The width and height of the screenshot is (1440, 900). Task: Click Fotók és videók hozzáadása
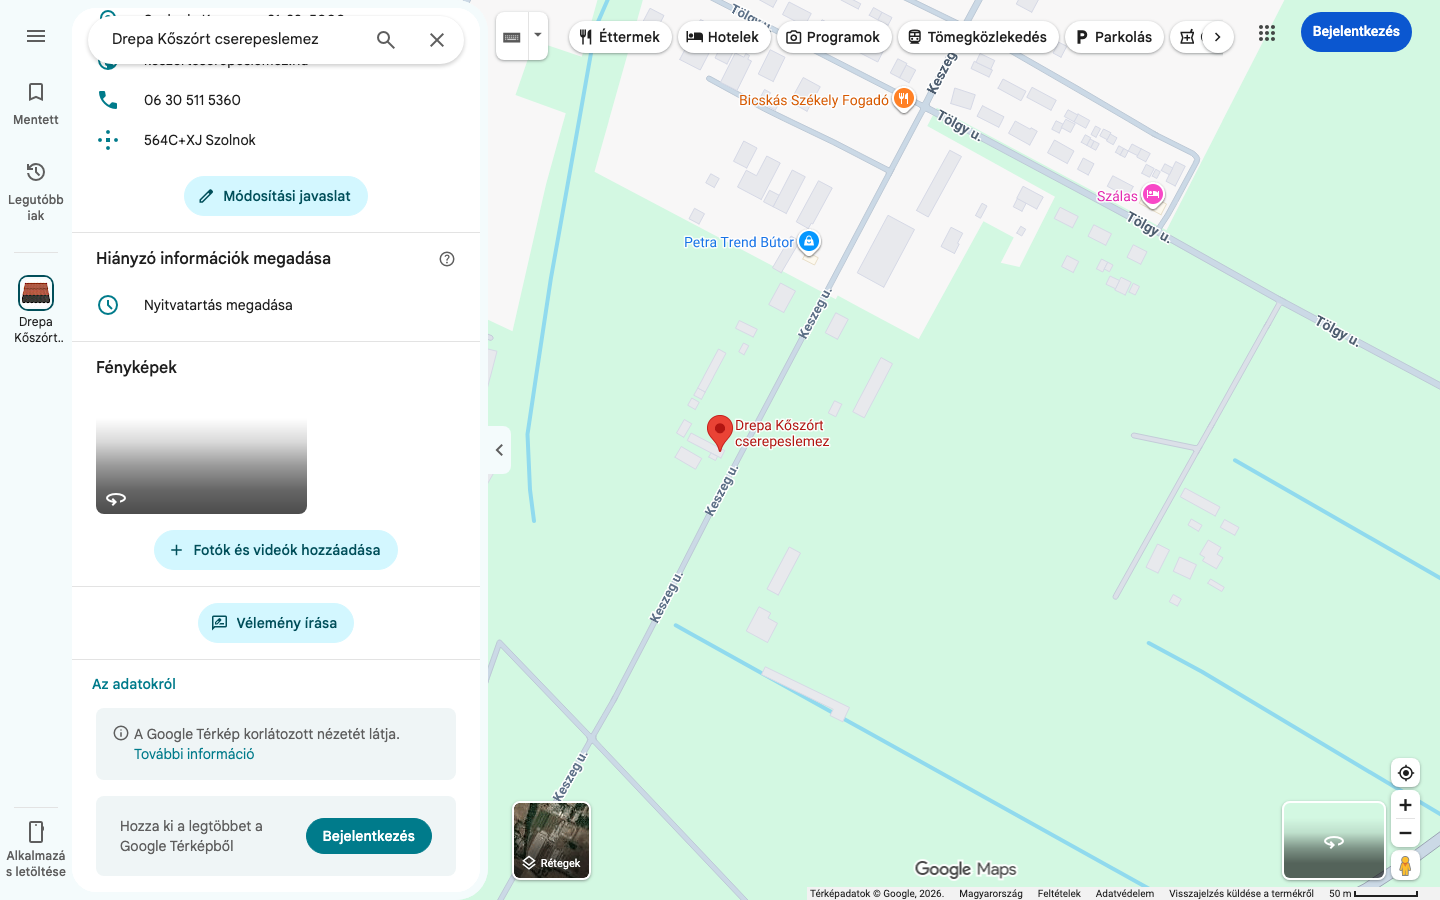point(276,550)
